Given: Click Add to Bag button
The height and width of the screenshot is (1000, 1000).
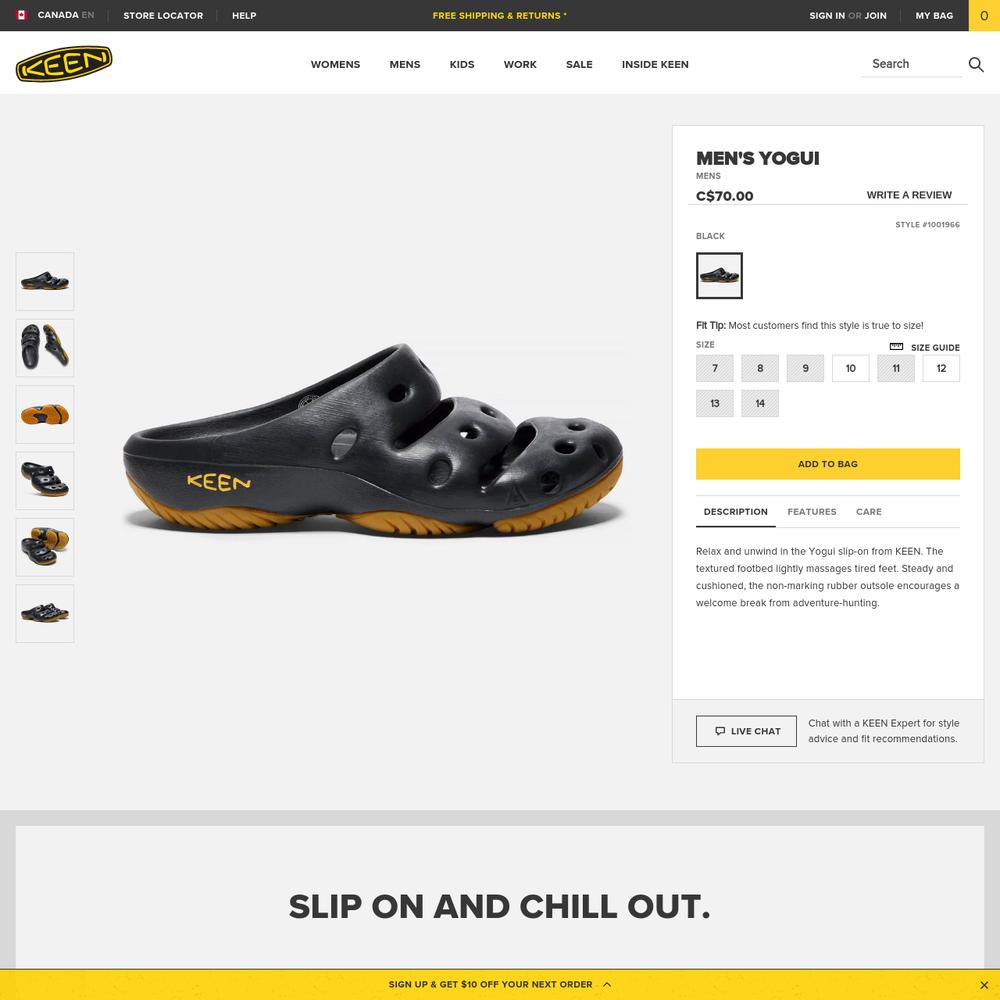Looking at the screenshot, I should pos(827,464).
